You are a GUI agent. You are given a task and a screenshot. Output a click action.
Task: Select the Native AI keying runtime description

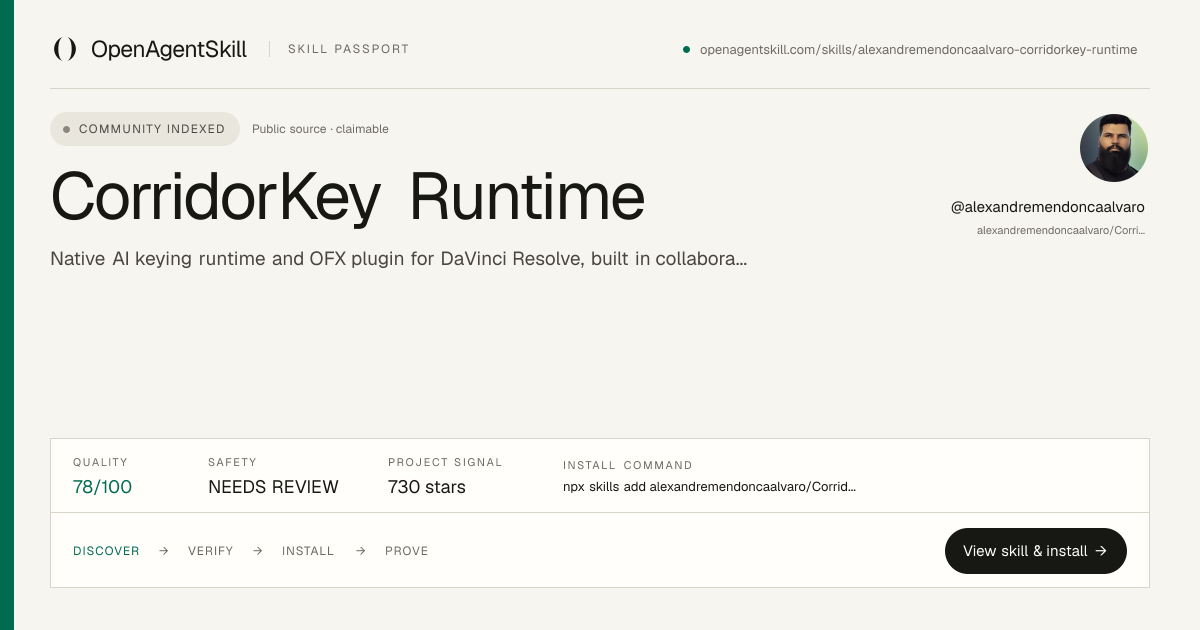coord(399,259)
